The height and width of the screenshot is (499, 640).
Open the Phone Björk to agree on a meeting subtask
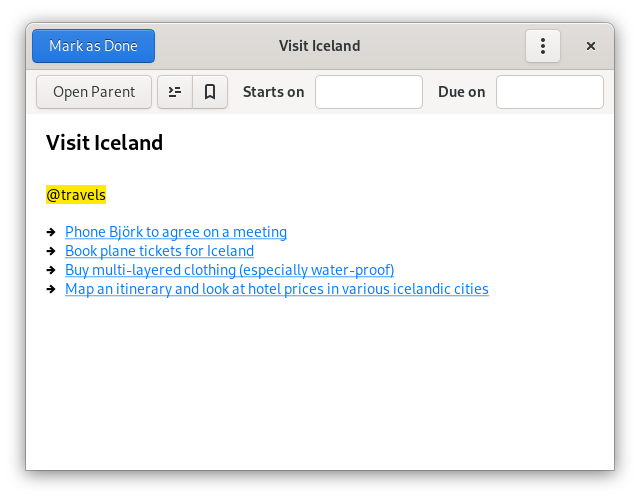[176, 232]
